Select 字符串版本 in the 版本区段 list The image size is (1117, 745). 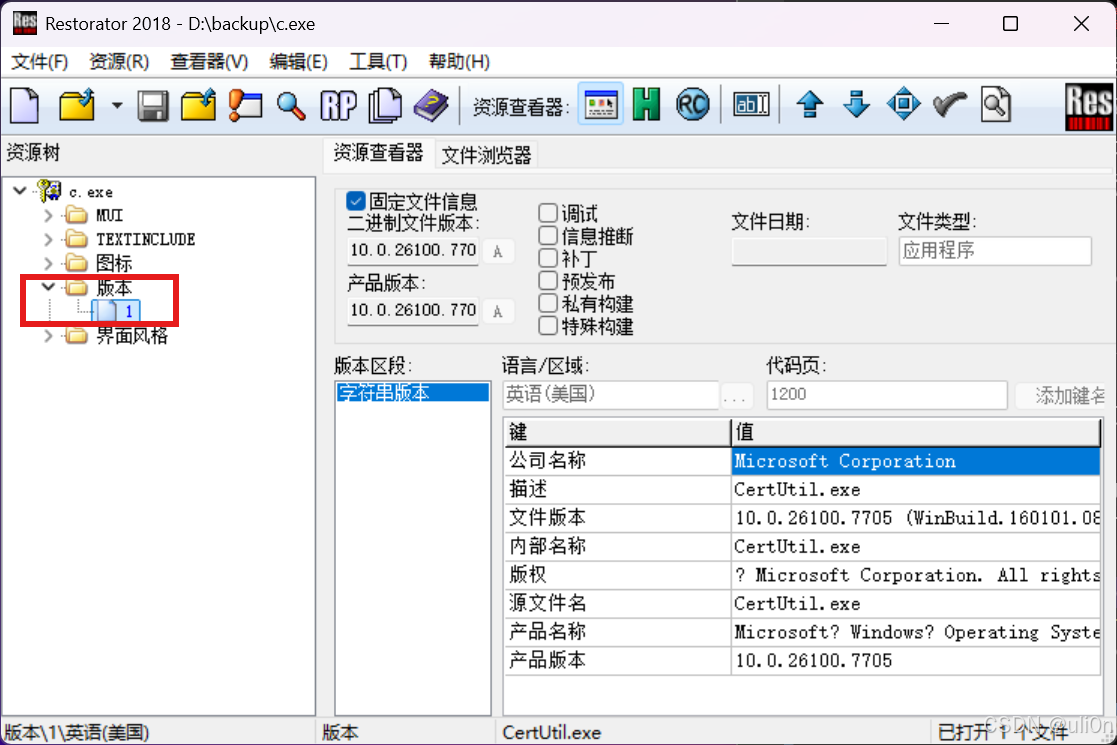(413, 392)
